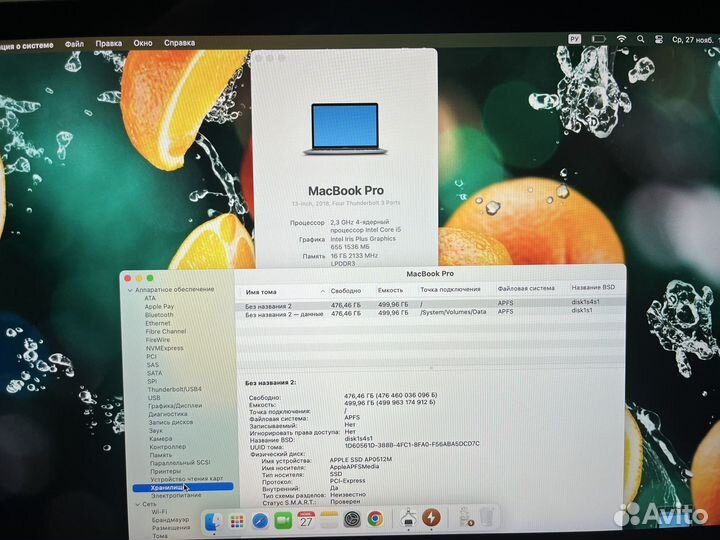Select Диагностика in the sidebar
The width and height of the screenshot is (720, 540).
coord(168,414)
